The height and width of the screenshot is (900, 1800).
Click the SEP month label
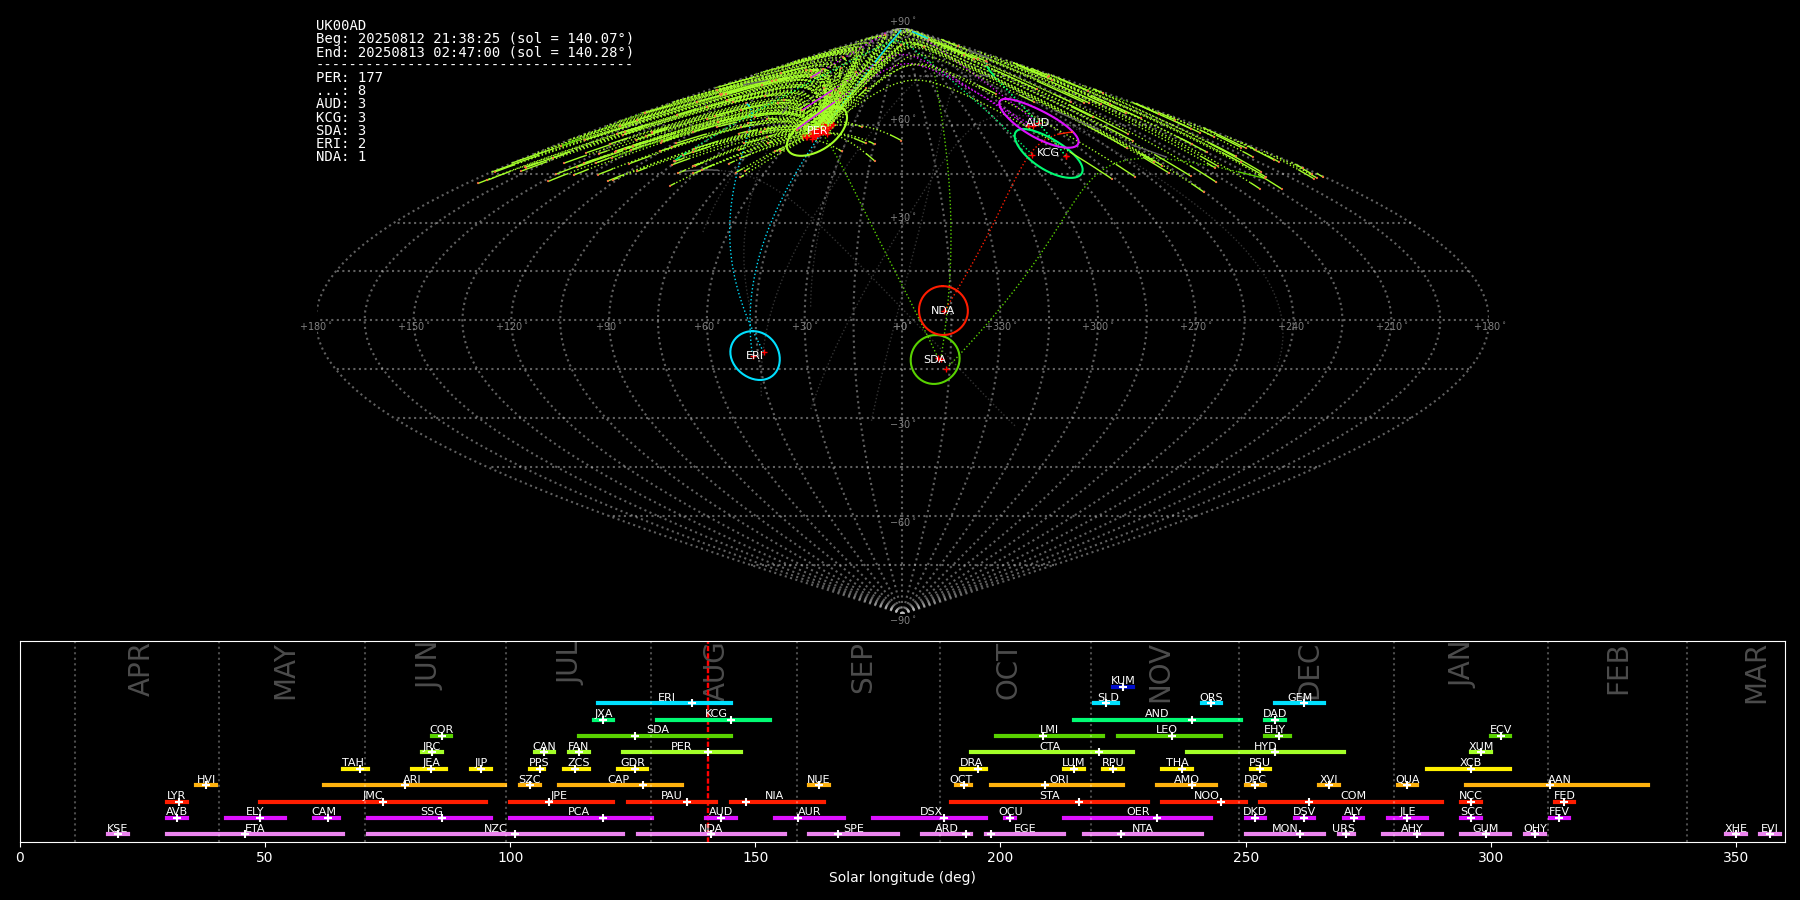[x=862, y=669]
